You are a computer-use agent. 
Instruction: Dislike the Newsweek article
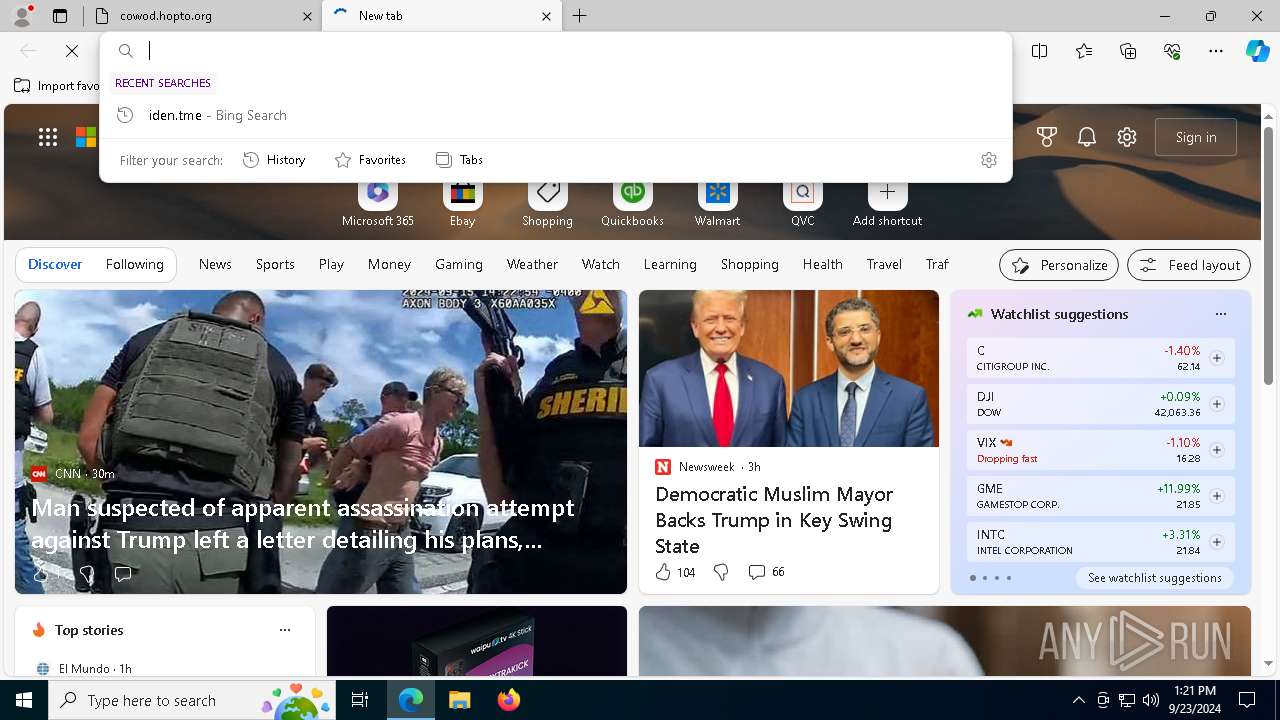point(721,572)
